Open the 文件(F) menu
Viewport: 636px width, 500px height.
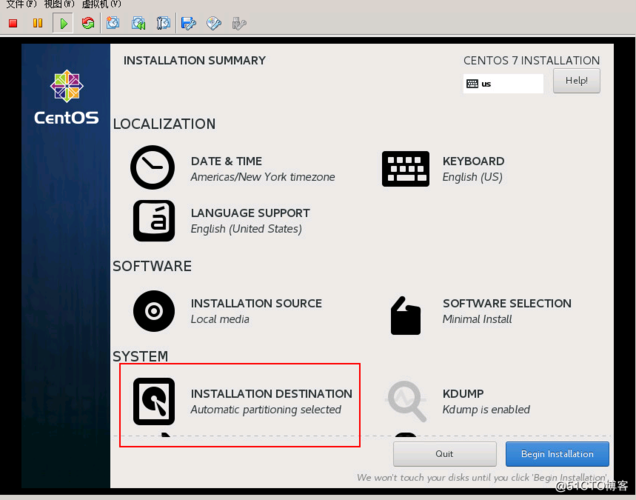(x=21, y=4)
